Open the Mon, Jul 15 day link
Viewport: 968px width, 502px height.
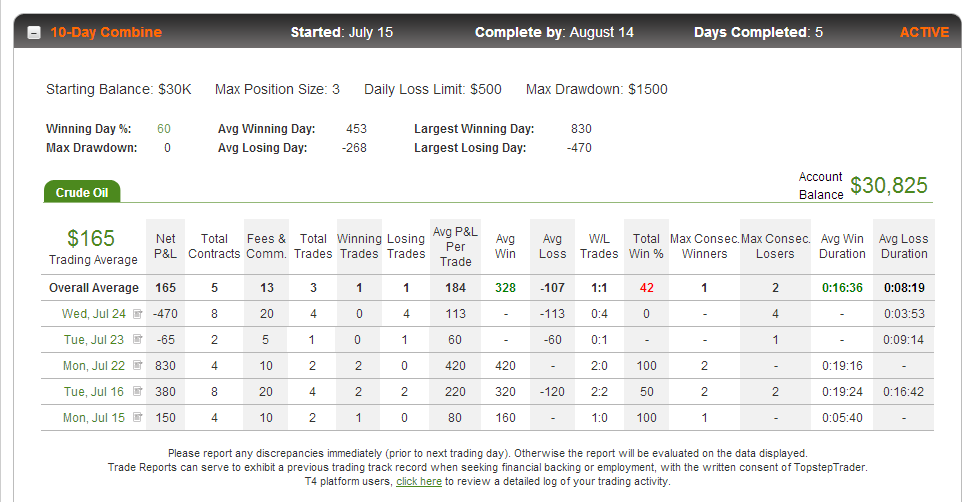coord(94,417)
